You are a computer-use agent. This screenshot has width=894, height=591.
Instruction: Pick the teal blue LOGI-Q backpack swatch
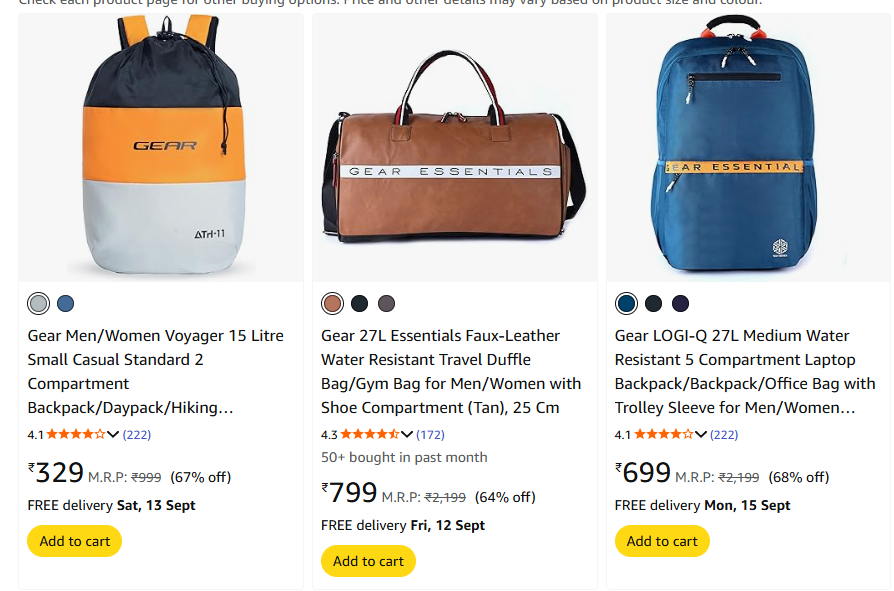pos(626,303)
